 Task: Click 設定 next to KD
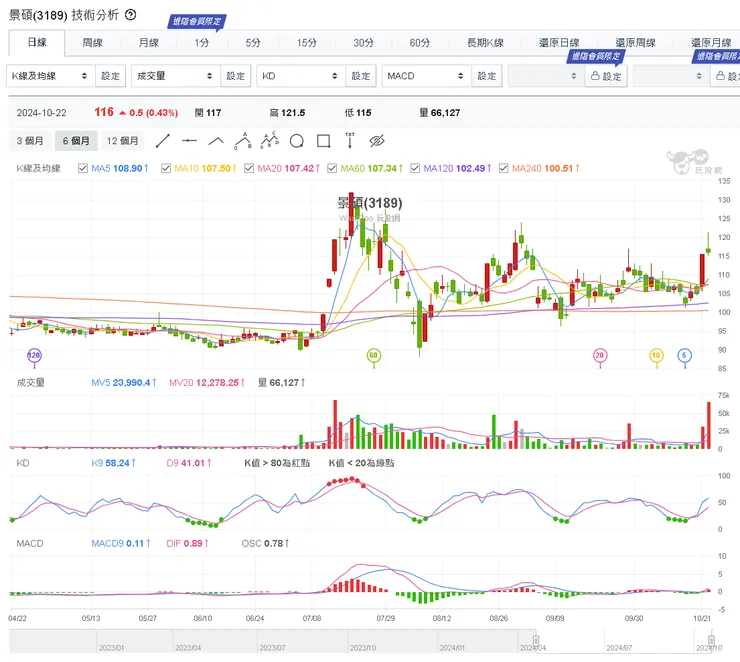pos(361,76)
